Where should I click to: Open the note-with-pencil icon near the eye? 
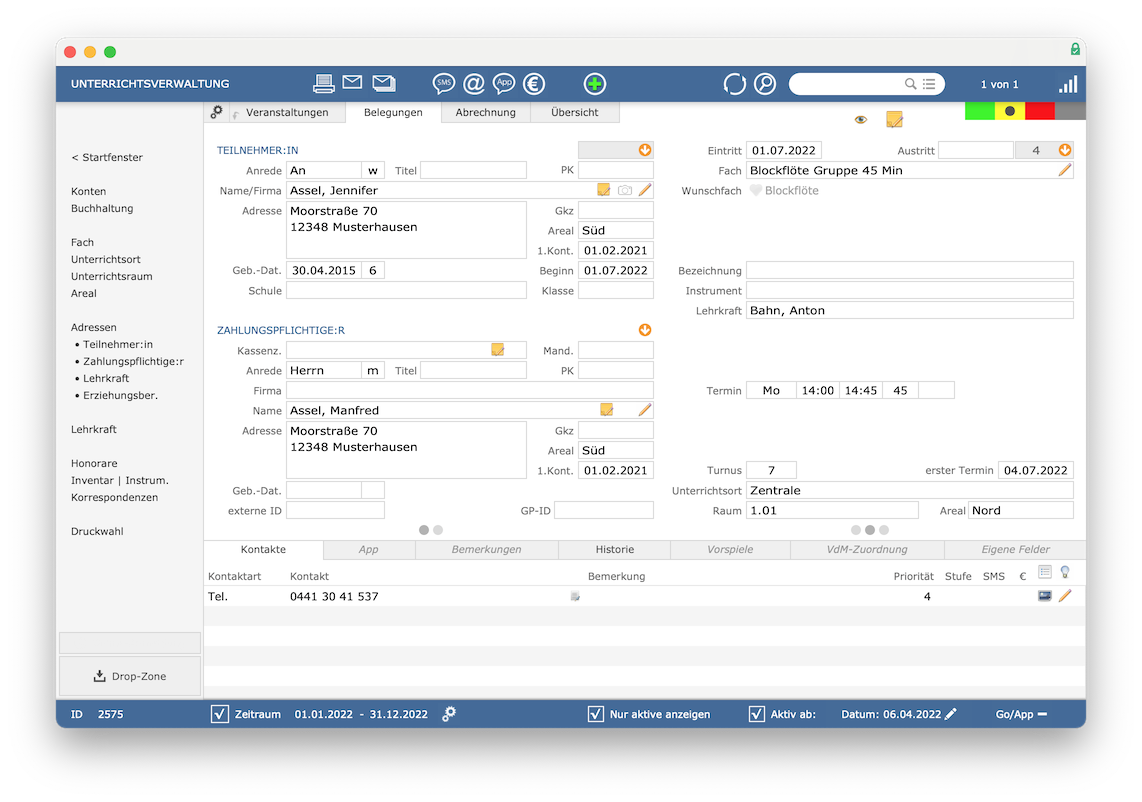click(x=894, y=119)
